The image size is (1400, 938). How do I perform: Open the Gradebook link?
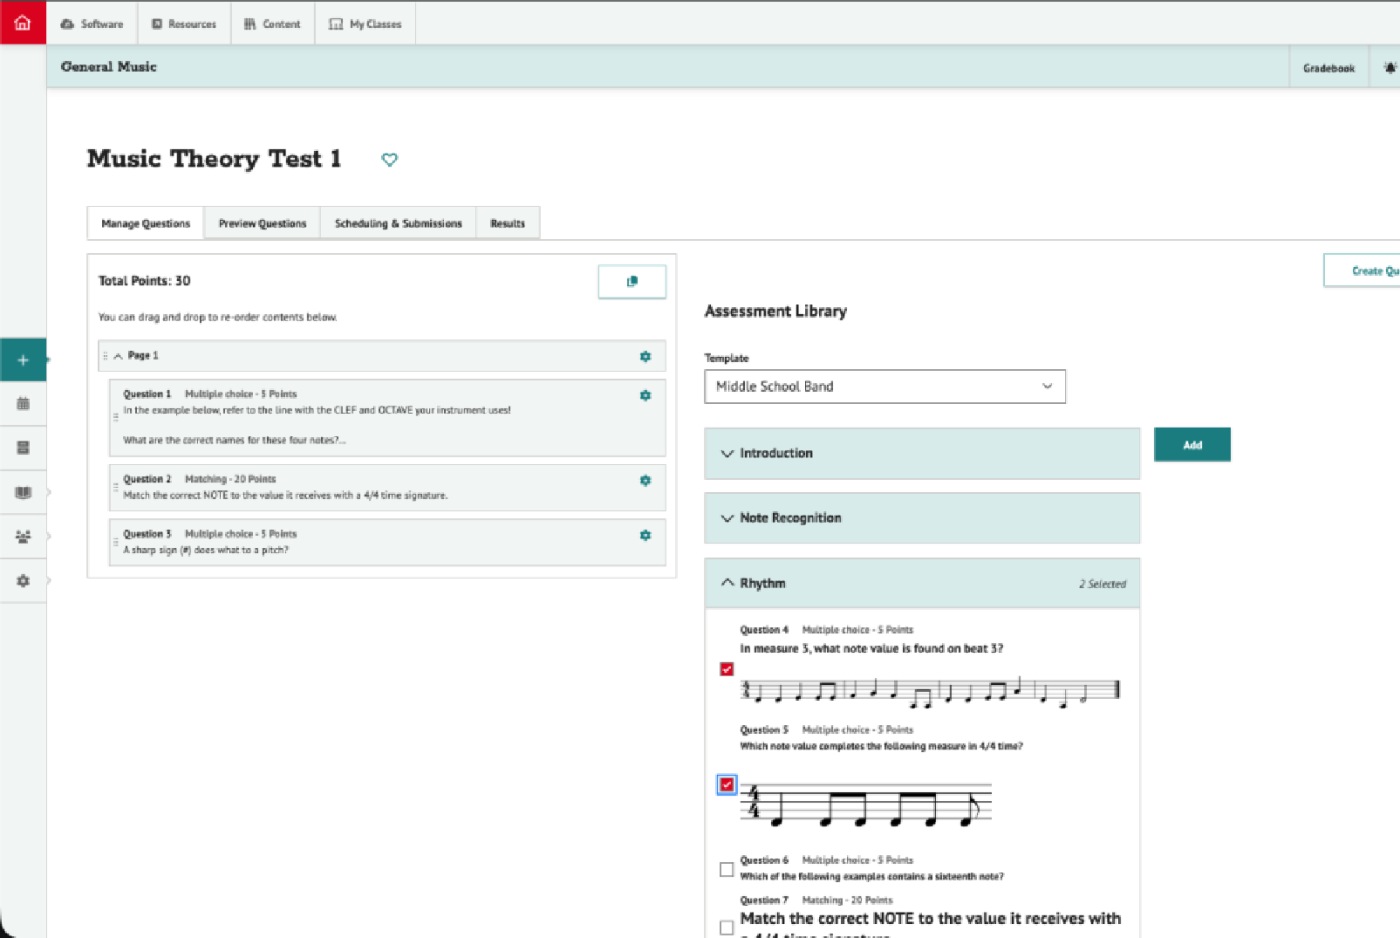point(1328,66)
